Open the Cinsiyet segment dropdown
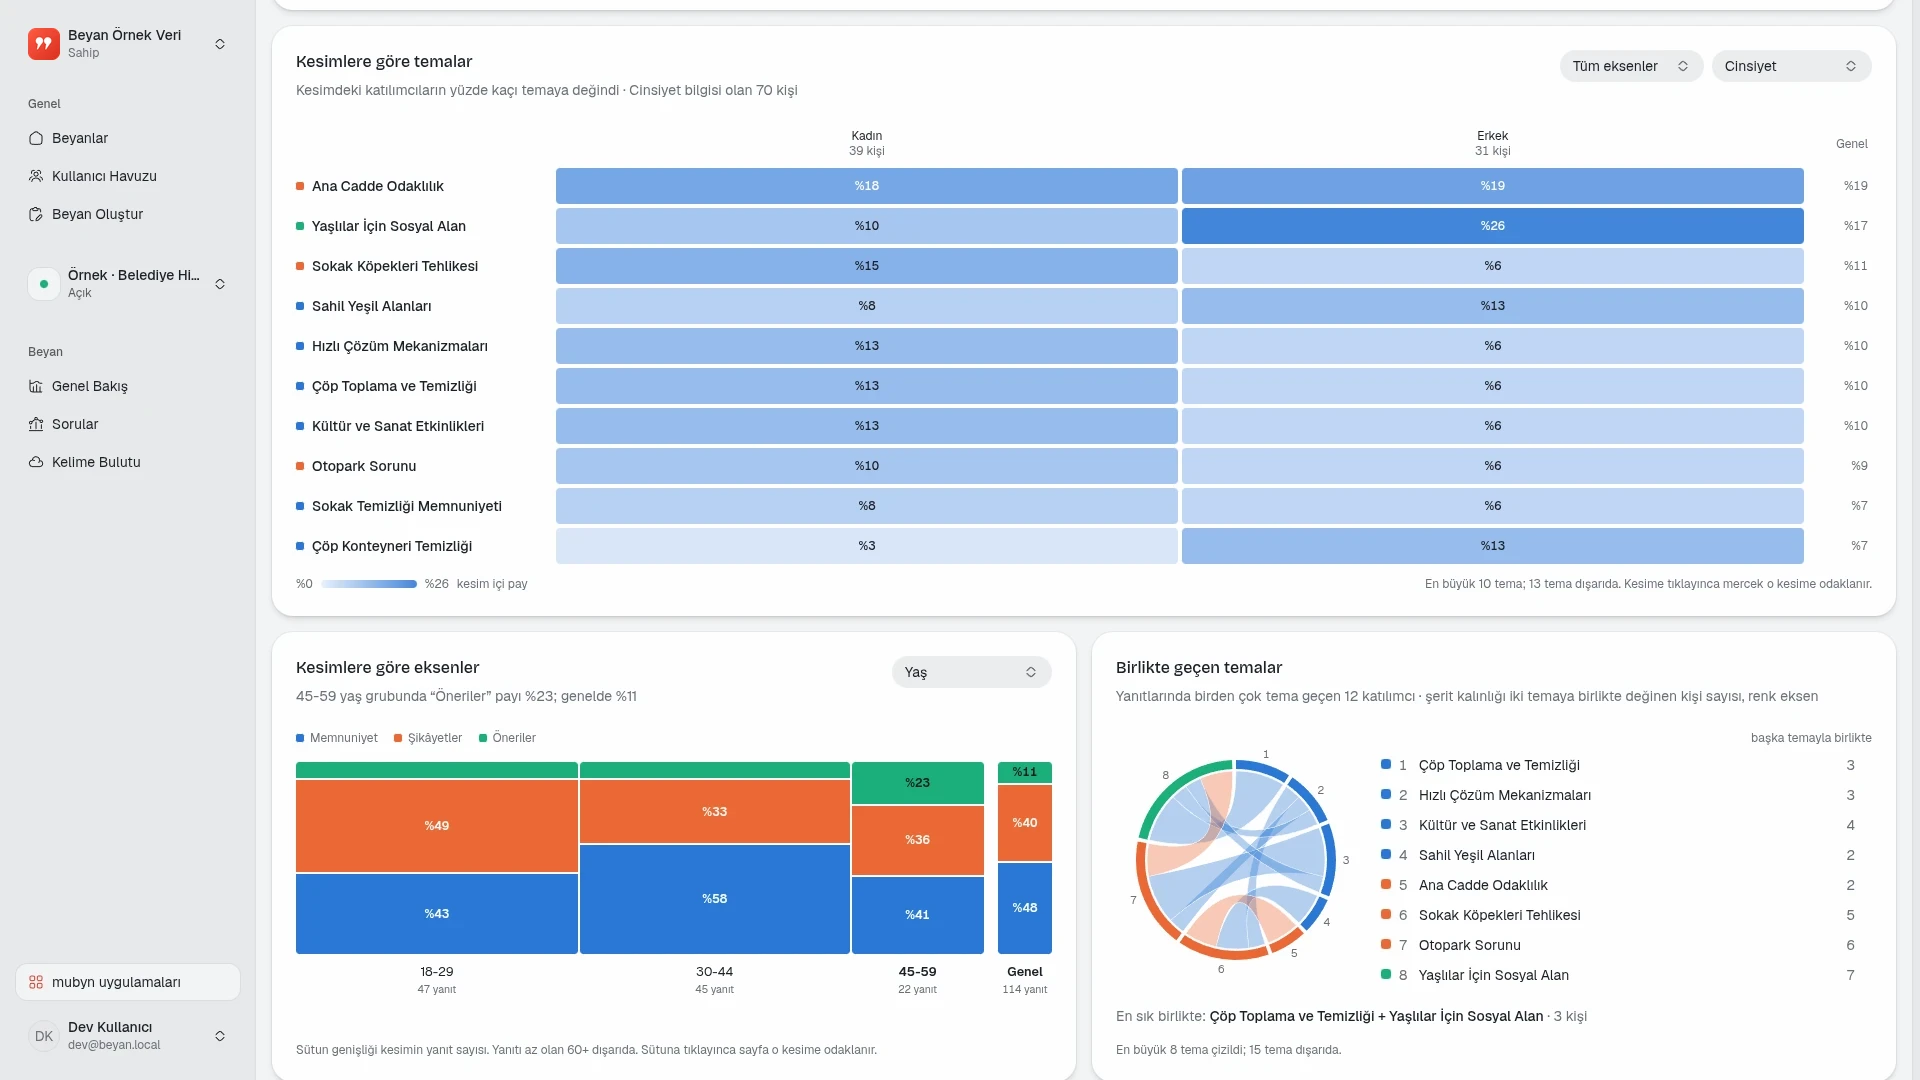Viewport: 1920px width, 1080px height. click(x=1791, y=66)
